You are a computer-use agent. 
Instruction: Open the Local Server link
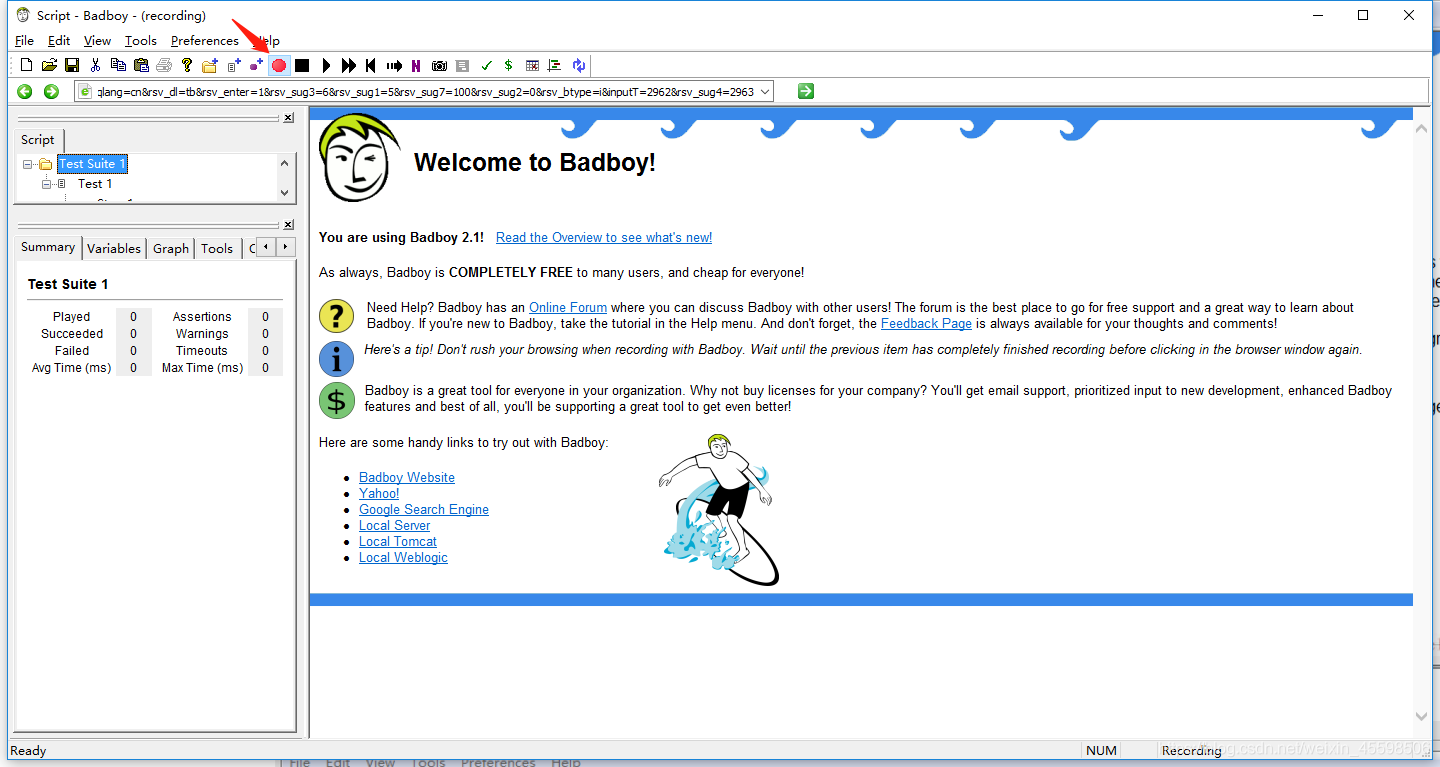pyautogui.click(x=395, y=526)
